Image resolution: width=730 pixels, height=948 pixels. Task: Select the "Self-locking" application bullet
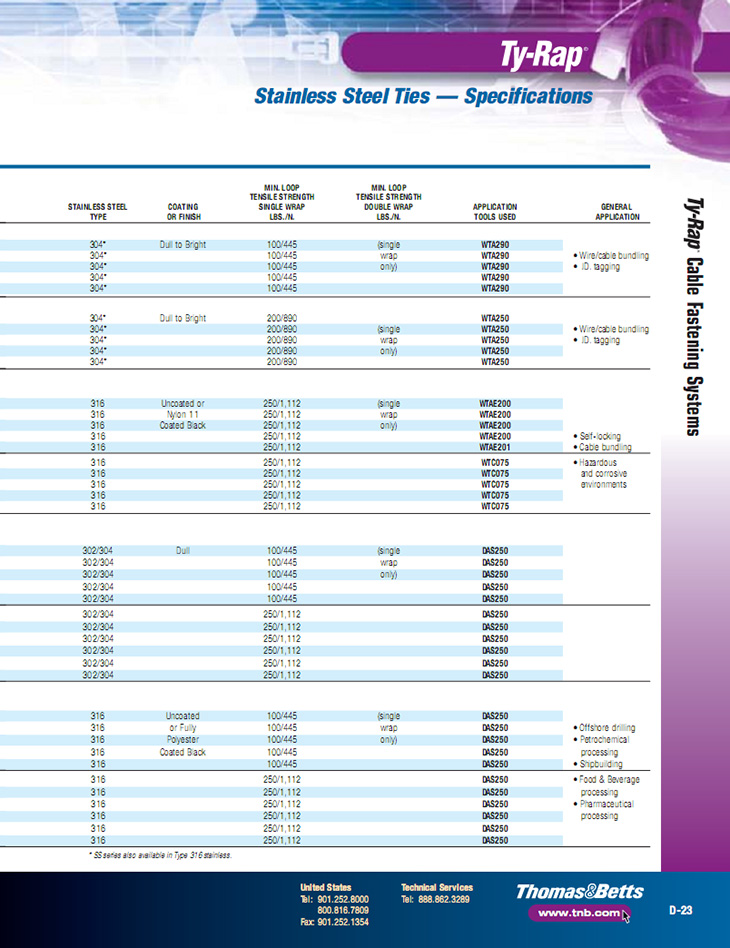click(x=597, y=436)
